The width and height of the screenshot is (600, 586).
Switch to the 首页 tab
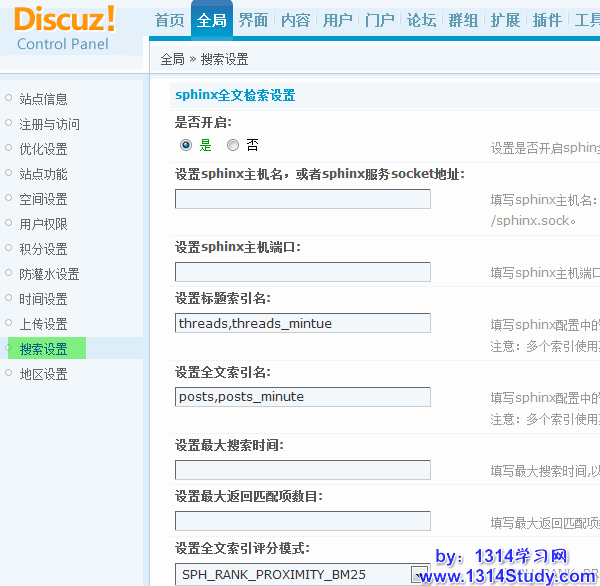(x=170, y=20)
